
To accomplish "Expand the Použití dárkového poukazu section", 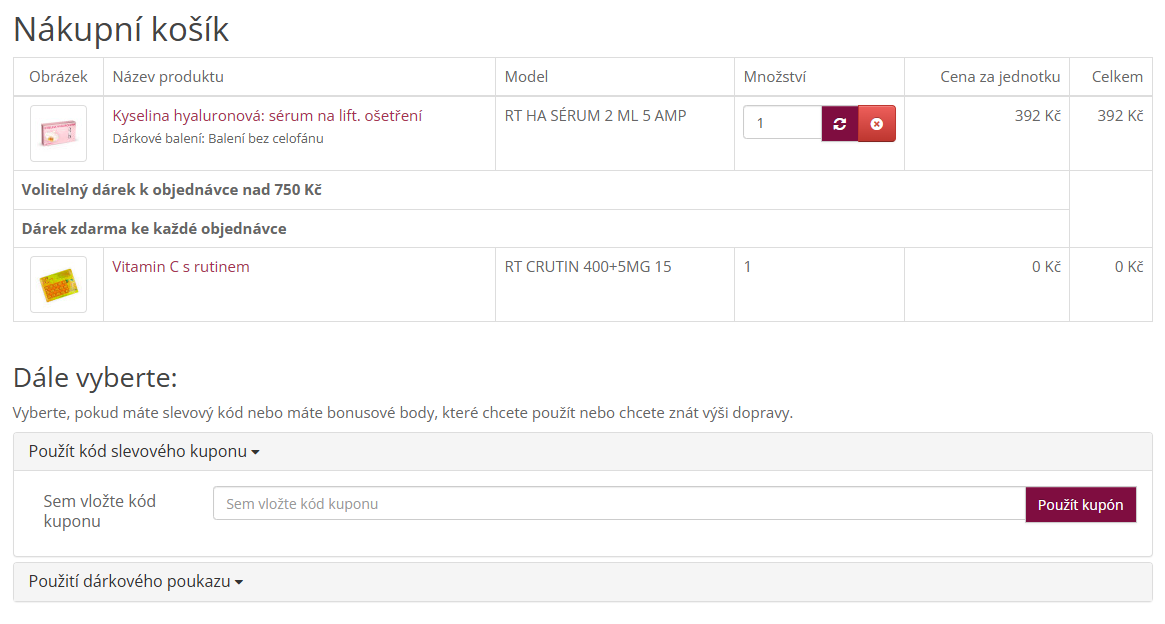I will (x=130, y=582).
